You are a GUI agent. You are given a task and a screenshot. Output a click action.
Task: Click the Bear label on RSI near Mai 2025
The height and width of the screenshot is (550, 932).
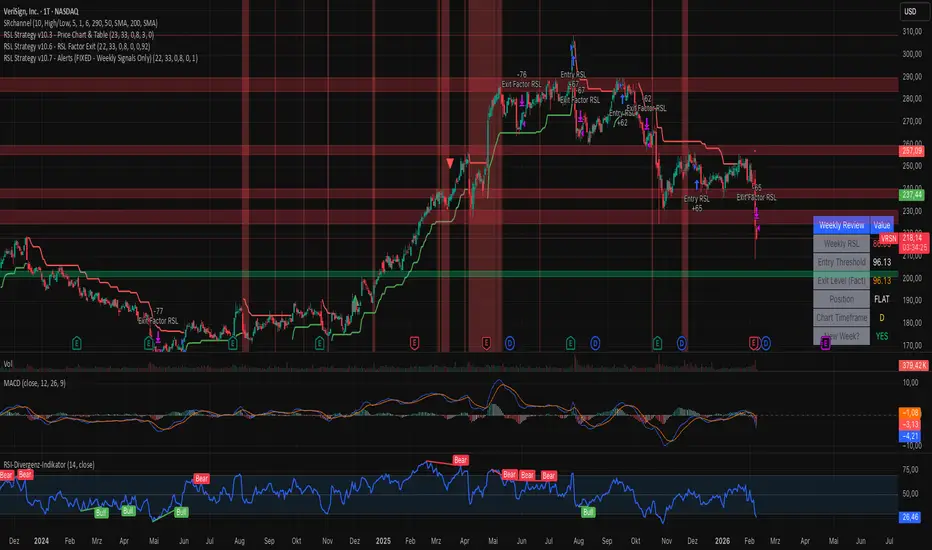coord(509,474)
